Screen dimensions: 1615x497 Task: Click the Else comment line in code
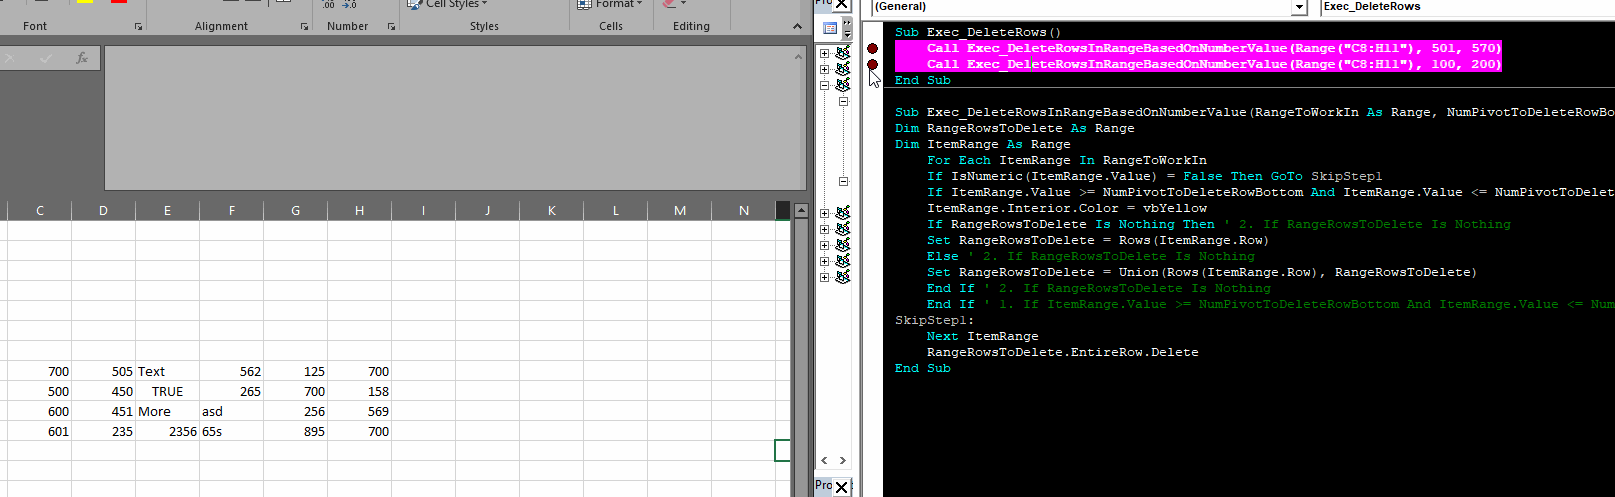pyautogui.click(x=1091, y=256)
